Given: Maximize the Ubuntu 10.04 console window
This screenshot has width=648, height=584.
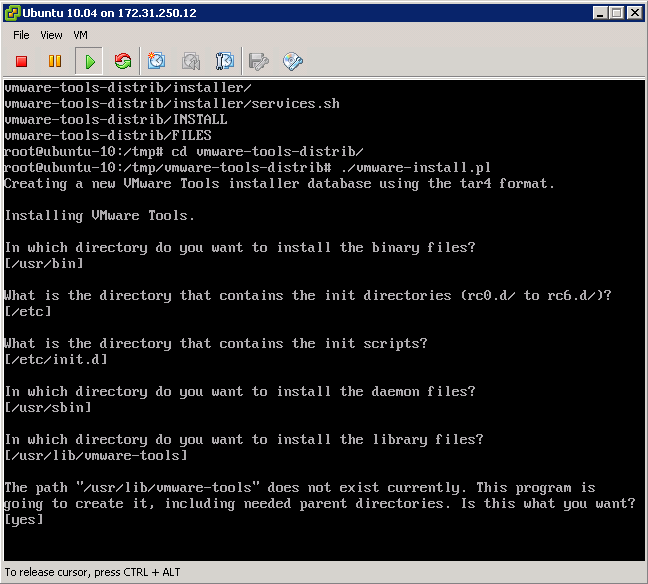Looking at the screenshot, I should click(x=617, y=13).
